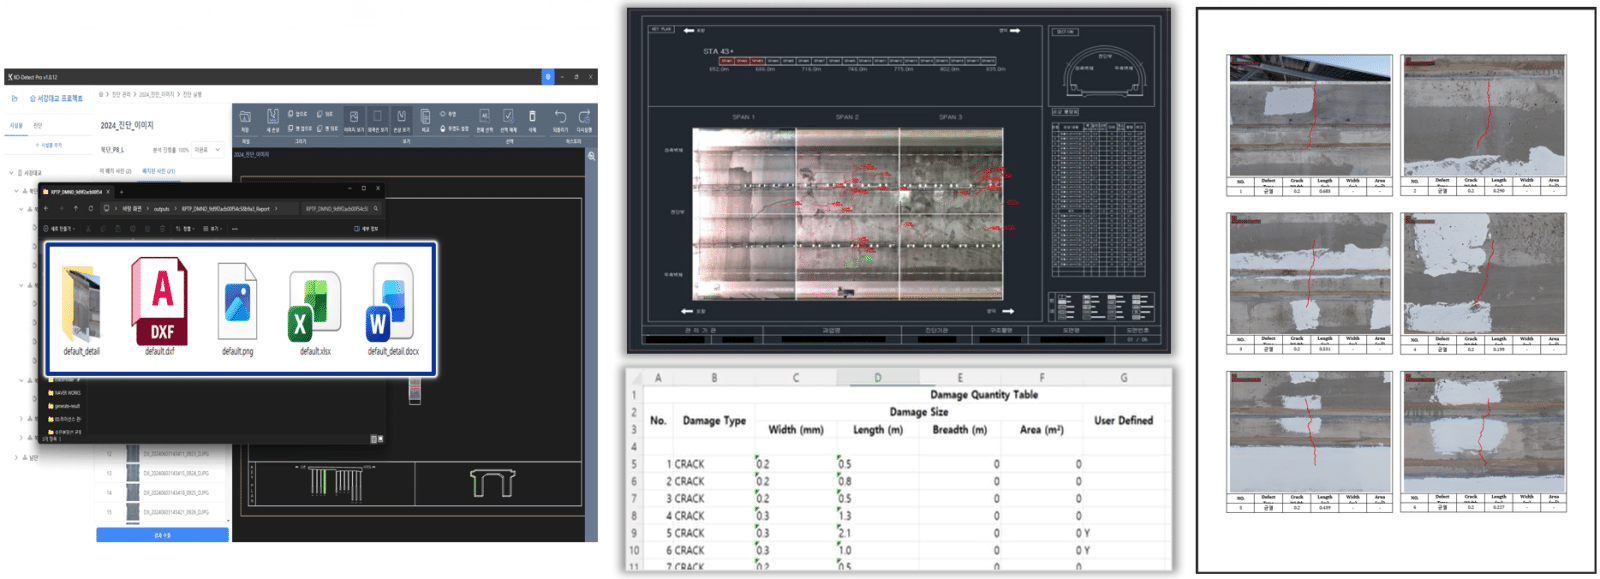Add a new tab in file explorer

click(121, 192)
